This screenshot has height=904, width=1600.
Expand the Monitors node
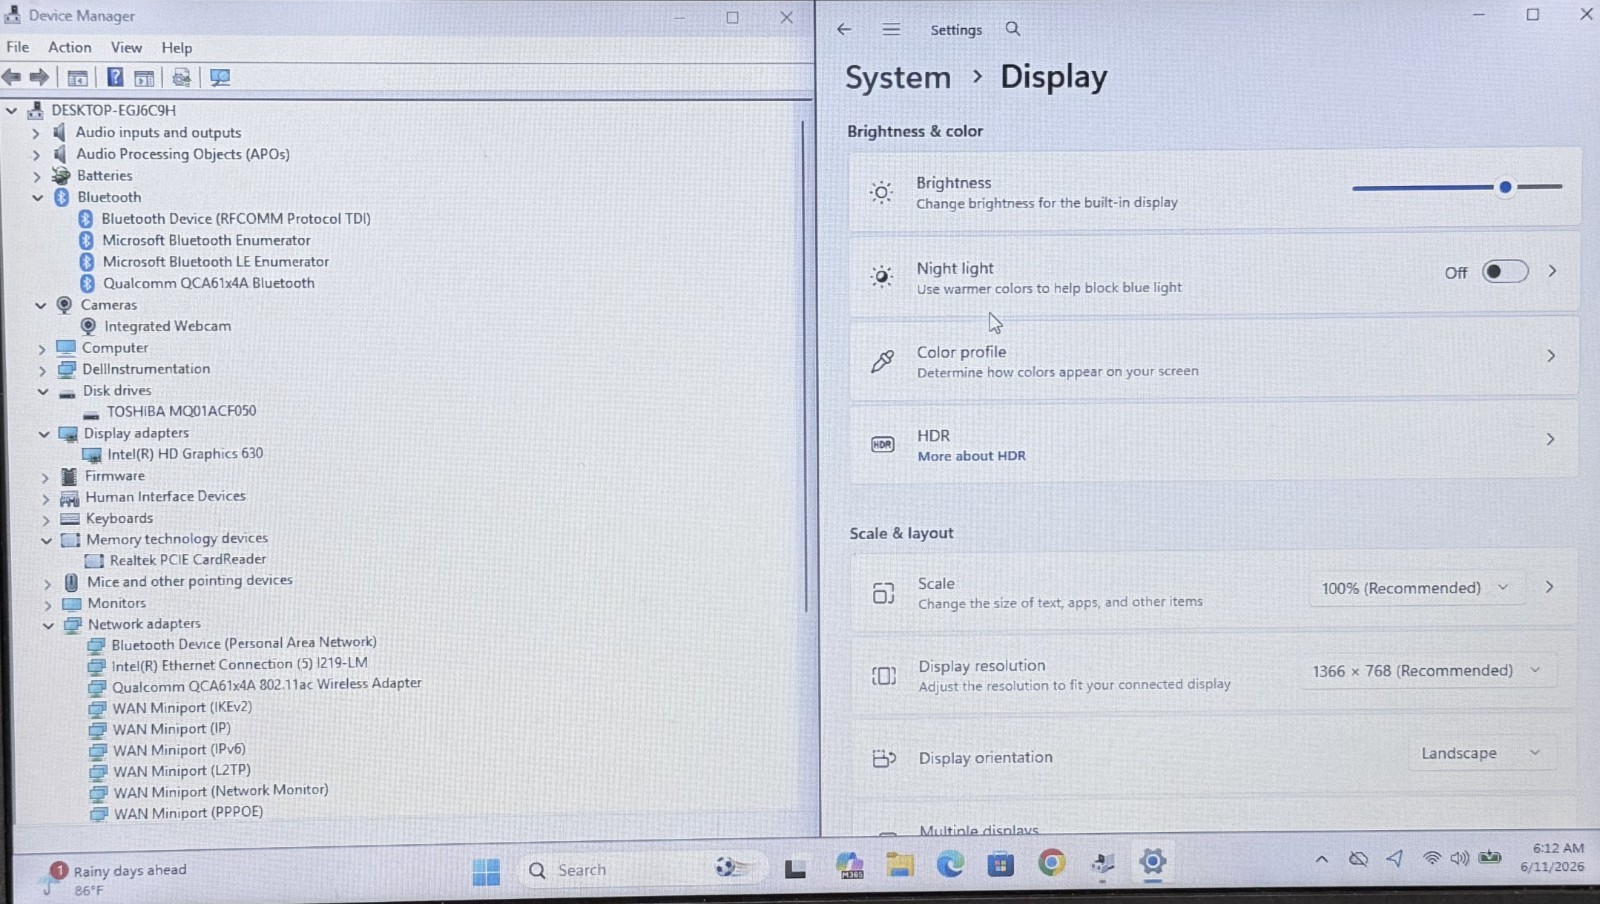(47, 604)
